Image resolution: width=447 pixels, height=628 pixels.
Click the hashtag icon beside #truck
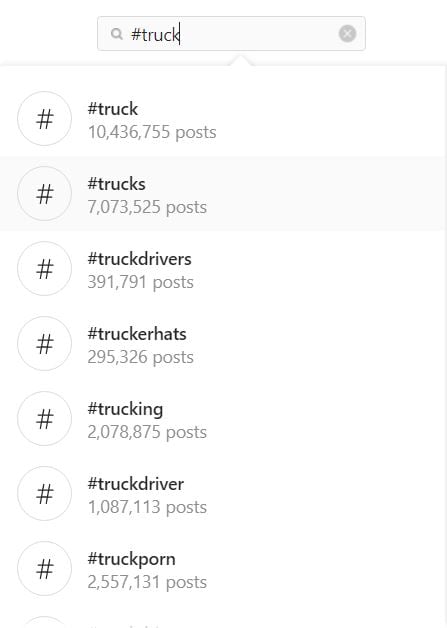44,119
